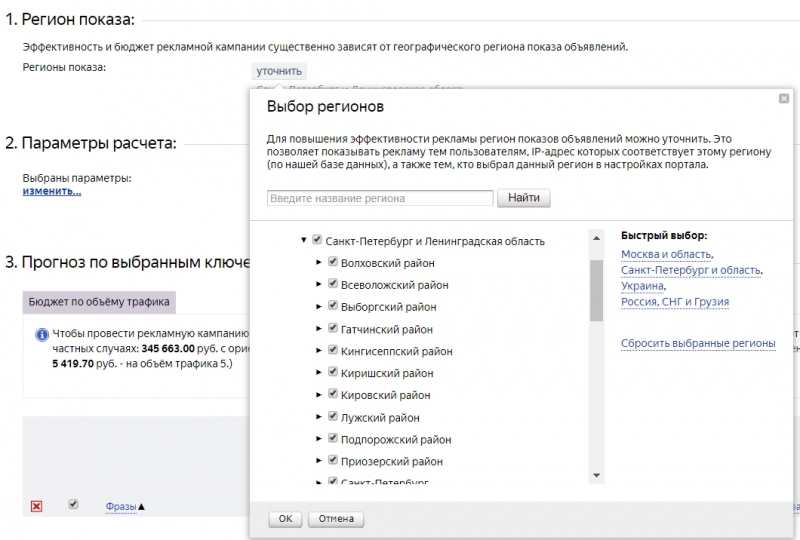Click the region name search field
The height and width of the screenshot is (540, 800).
pyautogui.click(x=380, y=198)
